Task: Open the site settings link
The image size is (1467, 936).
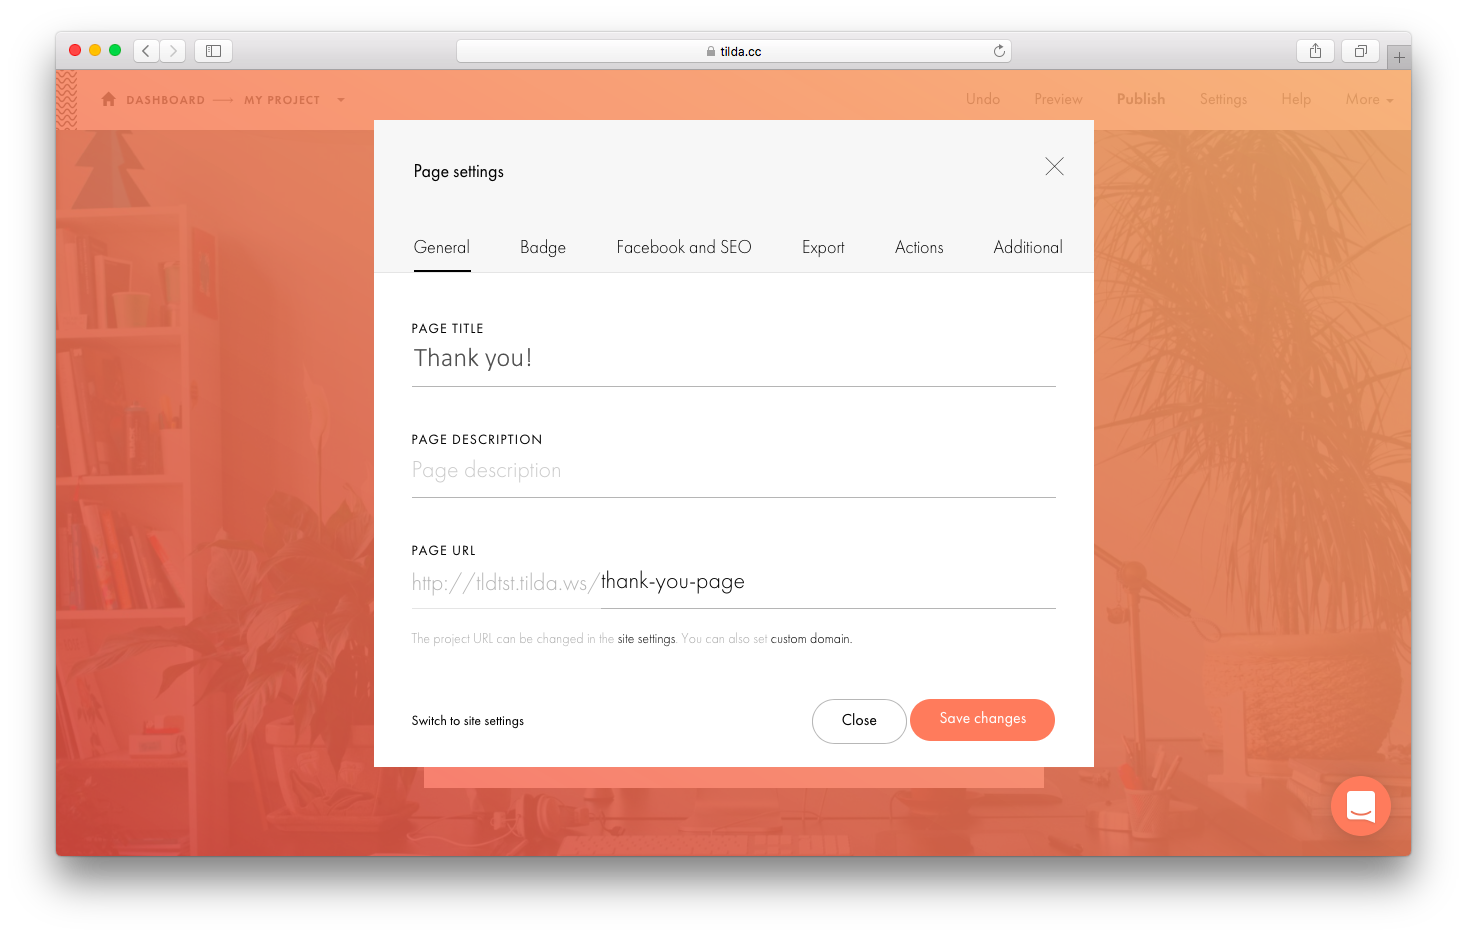Action: 646,638
